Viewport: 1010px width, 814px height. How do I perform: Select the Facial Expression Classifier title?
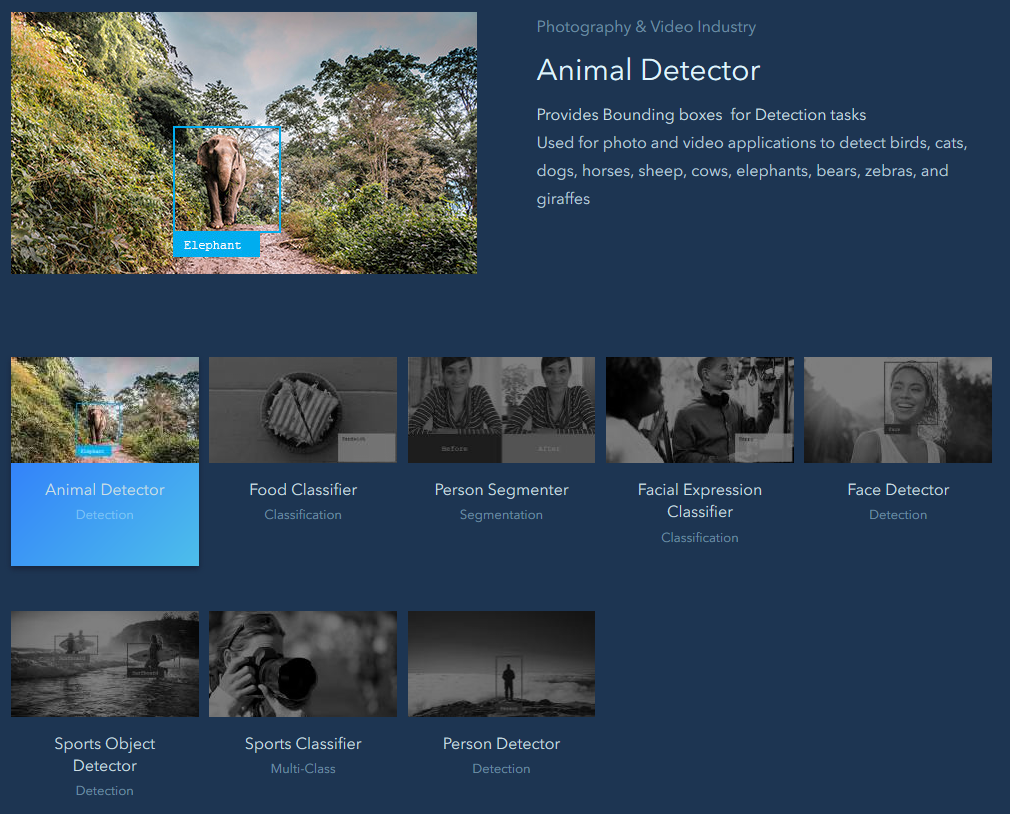(700, 501)
